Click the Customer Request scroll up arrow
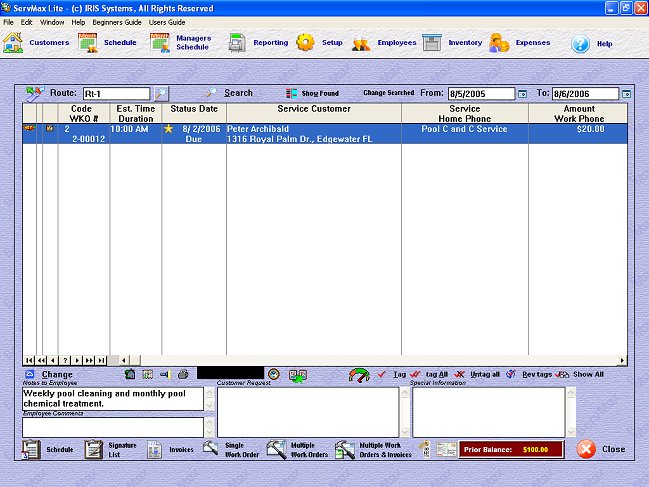The image size is (649, 487). [x=405, y=392]
